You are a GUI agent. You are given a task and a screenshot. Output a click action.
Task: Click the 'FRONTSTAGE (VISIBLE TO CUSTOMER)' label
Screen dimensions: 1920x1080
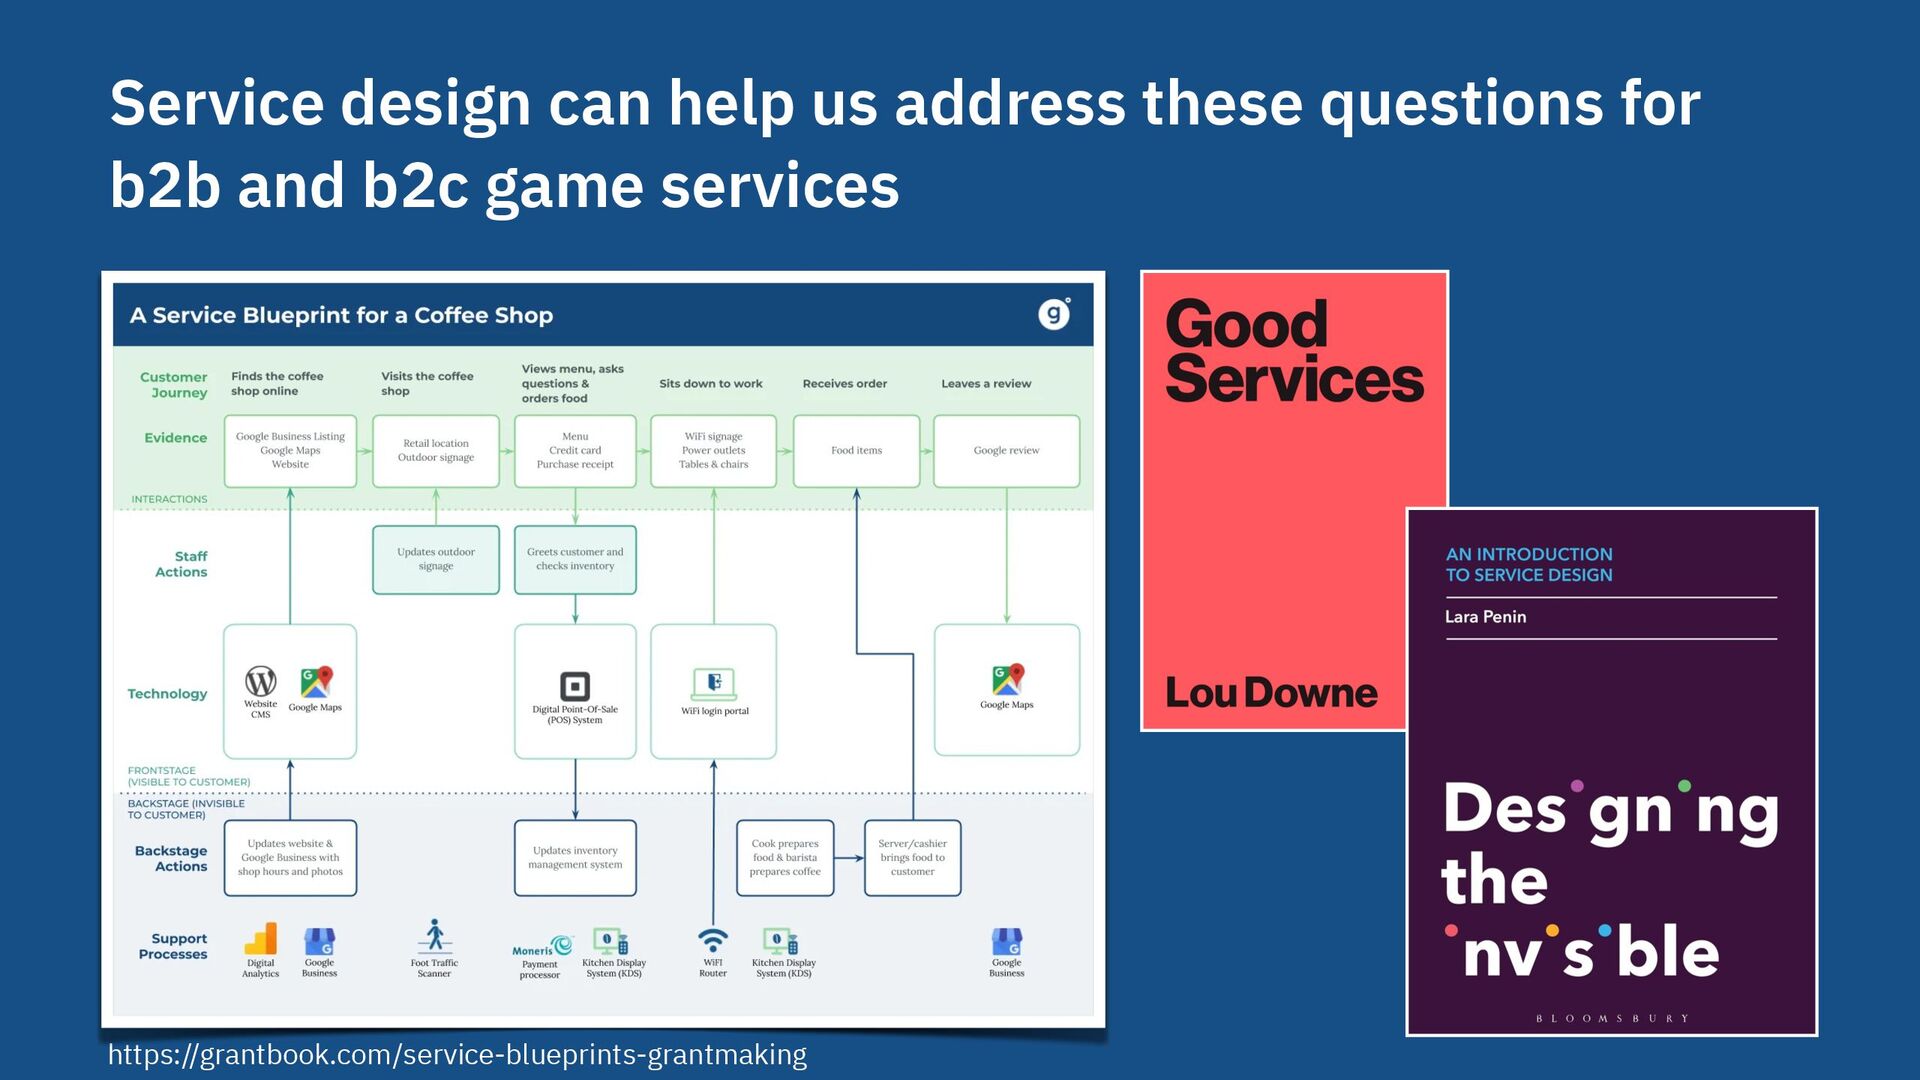pos(189,777)
